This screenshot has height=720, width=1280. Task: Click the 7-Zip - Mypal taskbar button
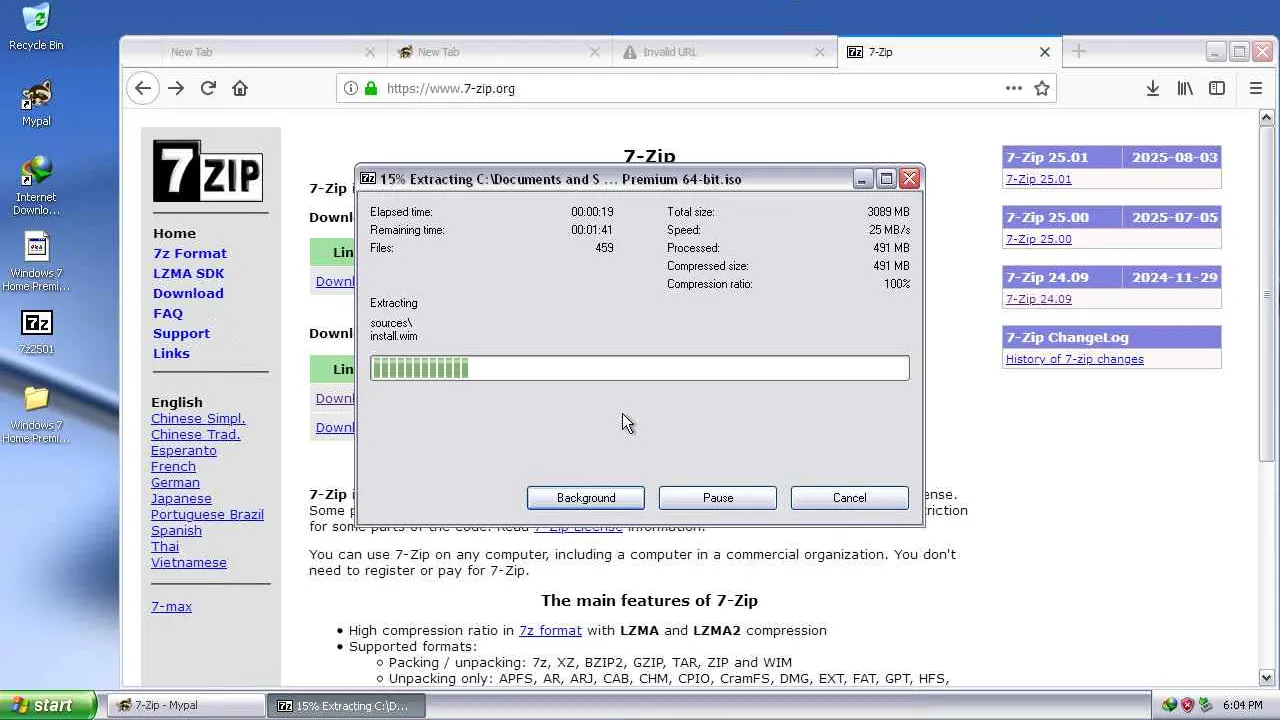pyautogui.click(x=186, y=705)
